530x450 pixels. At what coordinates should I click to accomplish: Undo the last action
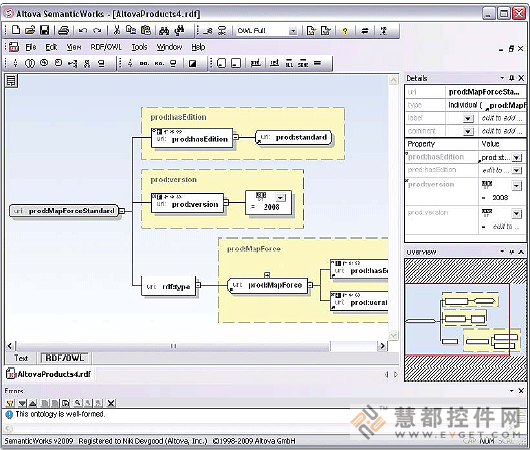click(83, 30)
